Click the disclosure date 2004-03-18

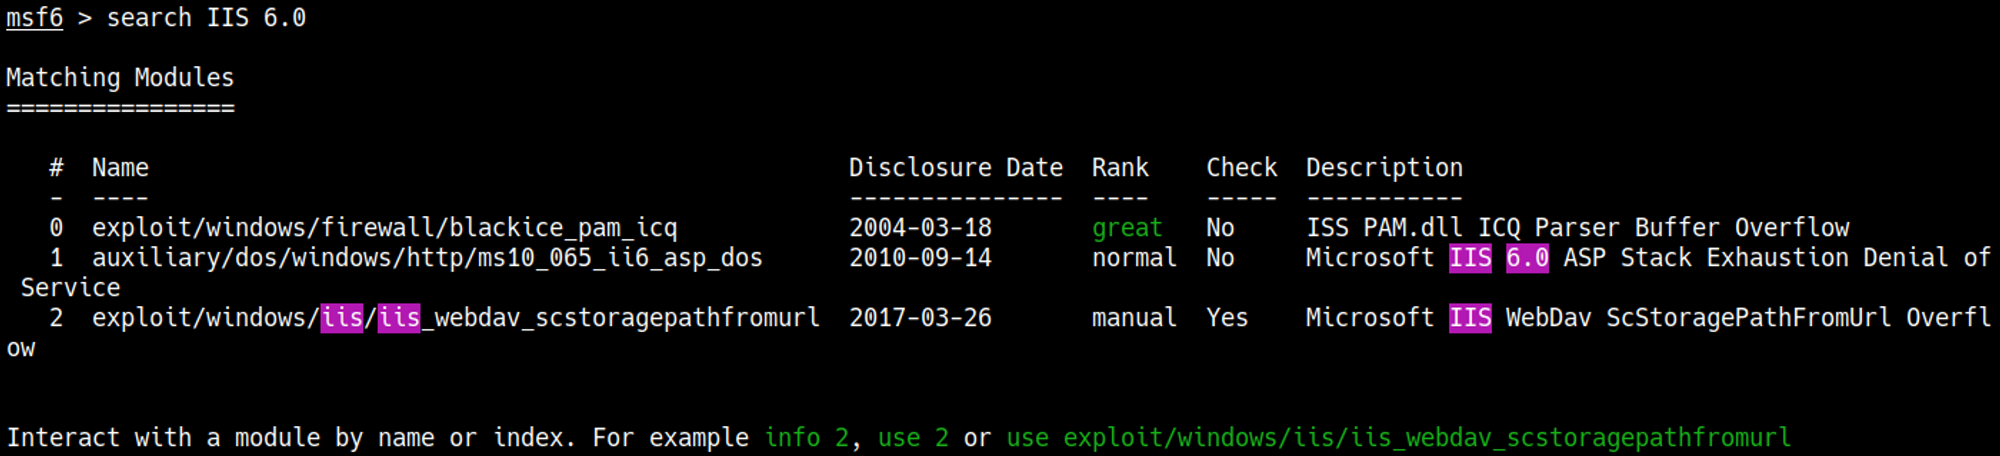tap(920, 228)
